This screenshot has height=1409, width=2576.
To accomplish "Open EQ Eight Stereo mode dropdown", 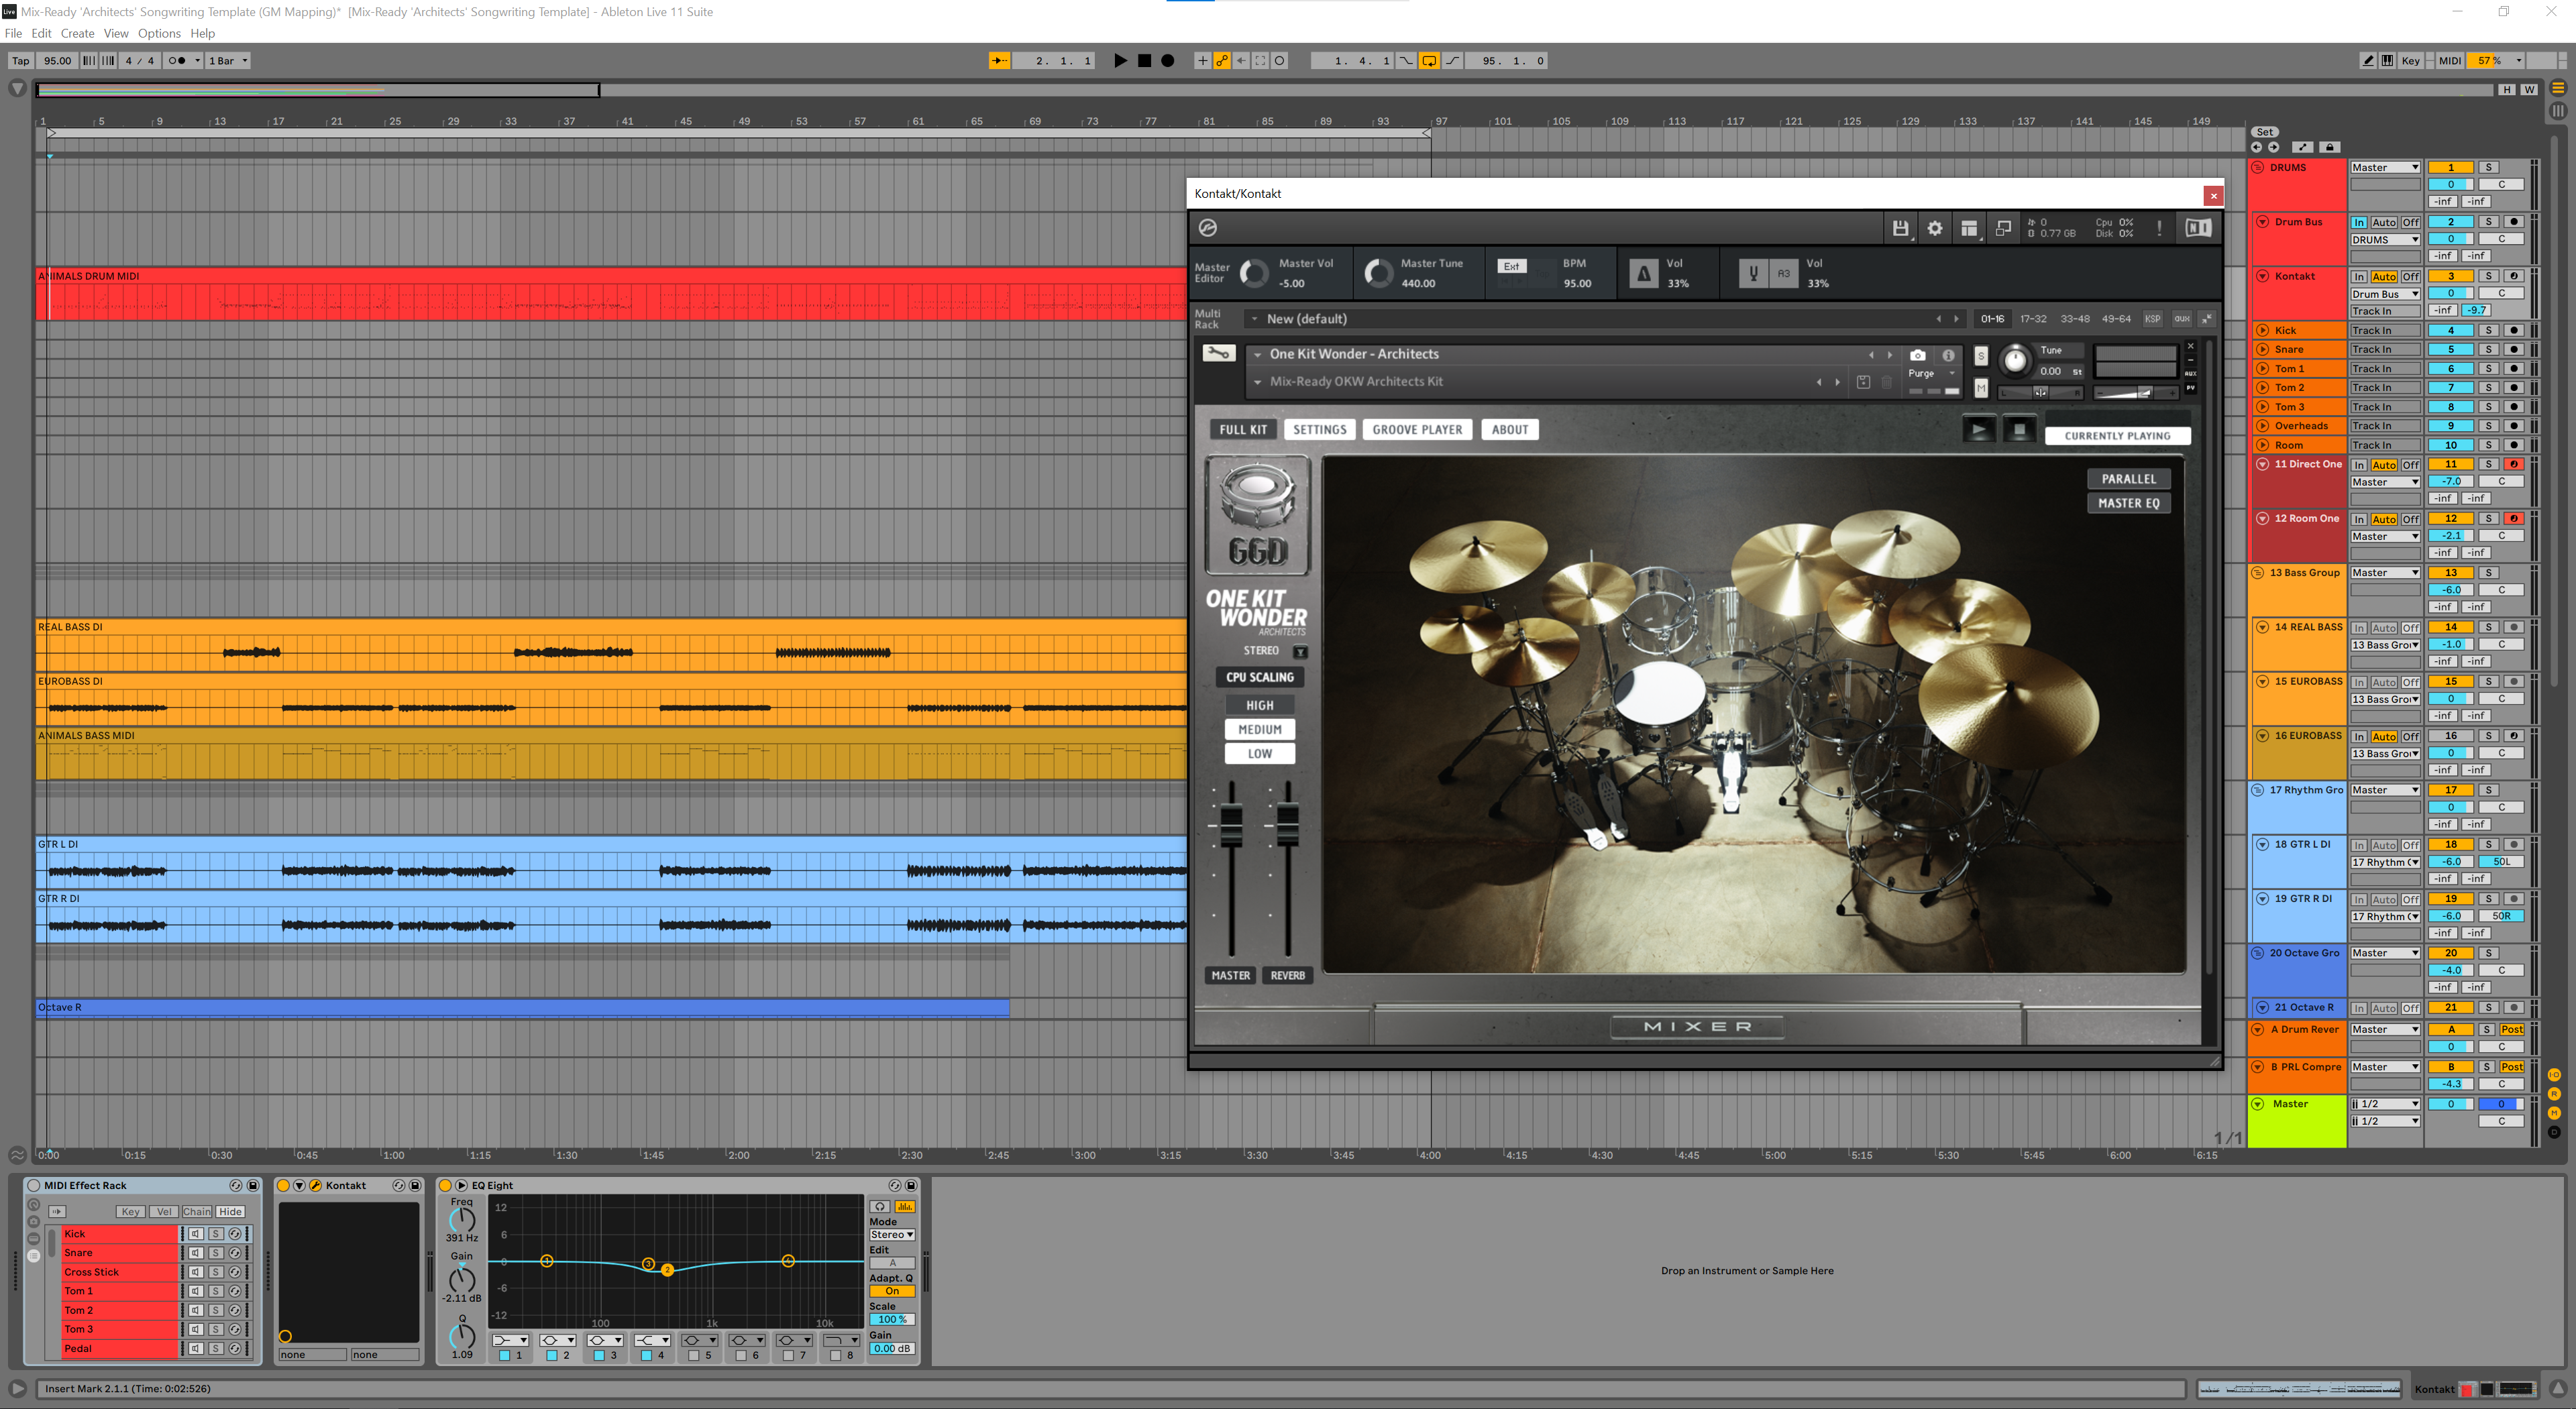I will click(892, 1235).
